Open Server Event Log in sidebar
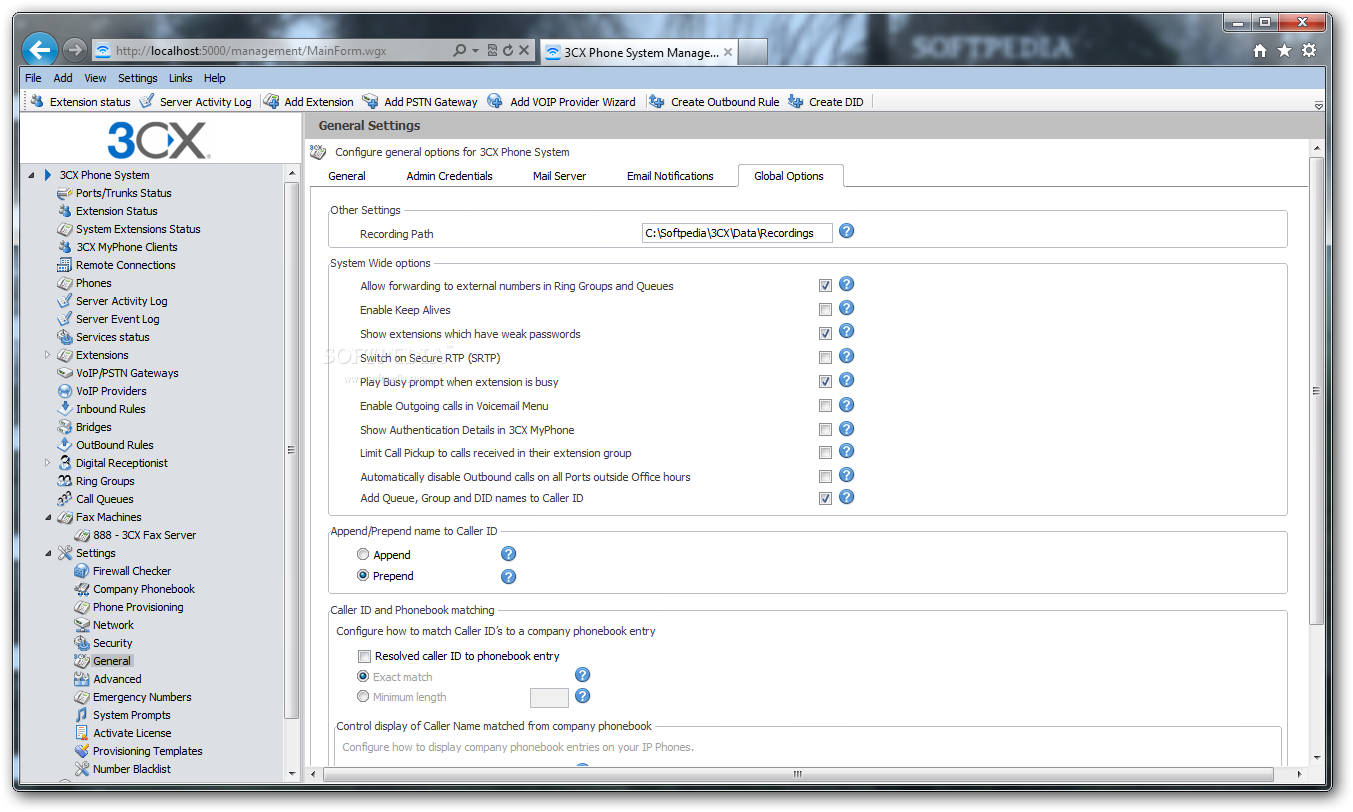Screen dimensions: 1353x812 117,319
